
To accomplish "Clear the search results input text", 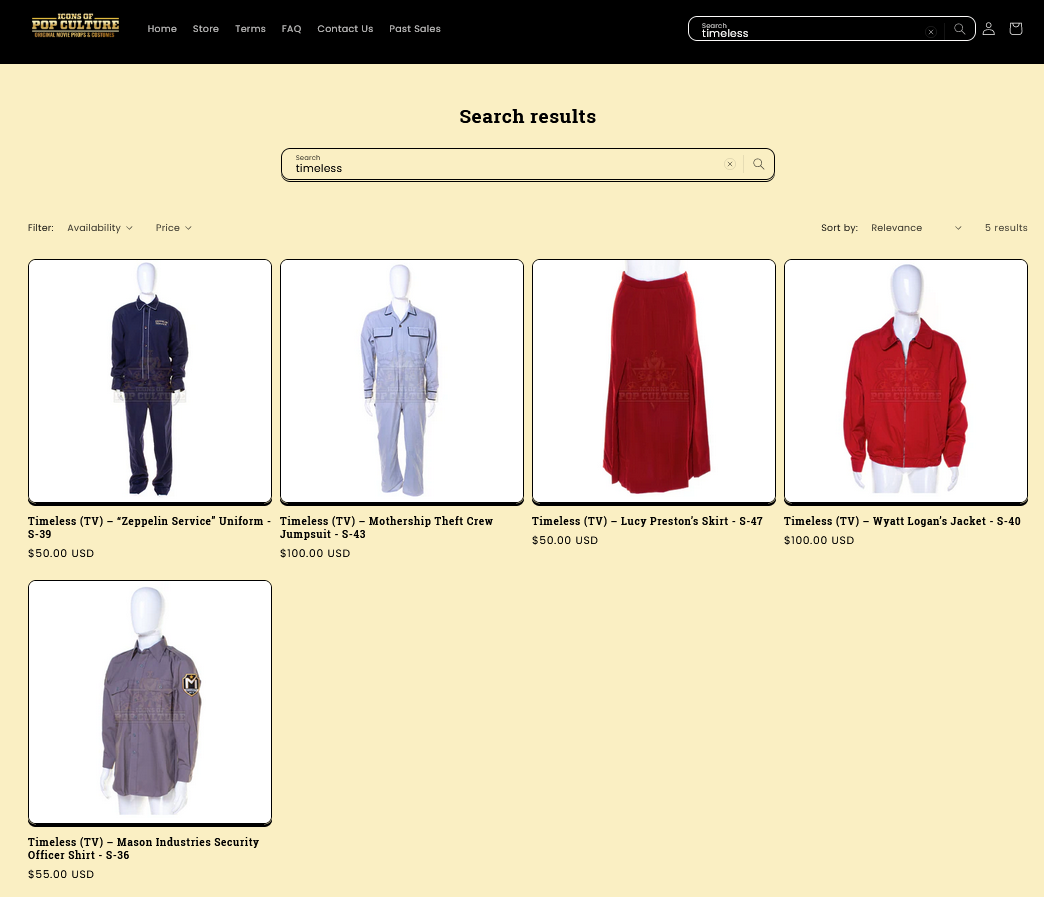I will (x=730, y=164).
